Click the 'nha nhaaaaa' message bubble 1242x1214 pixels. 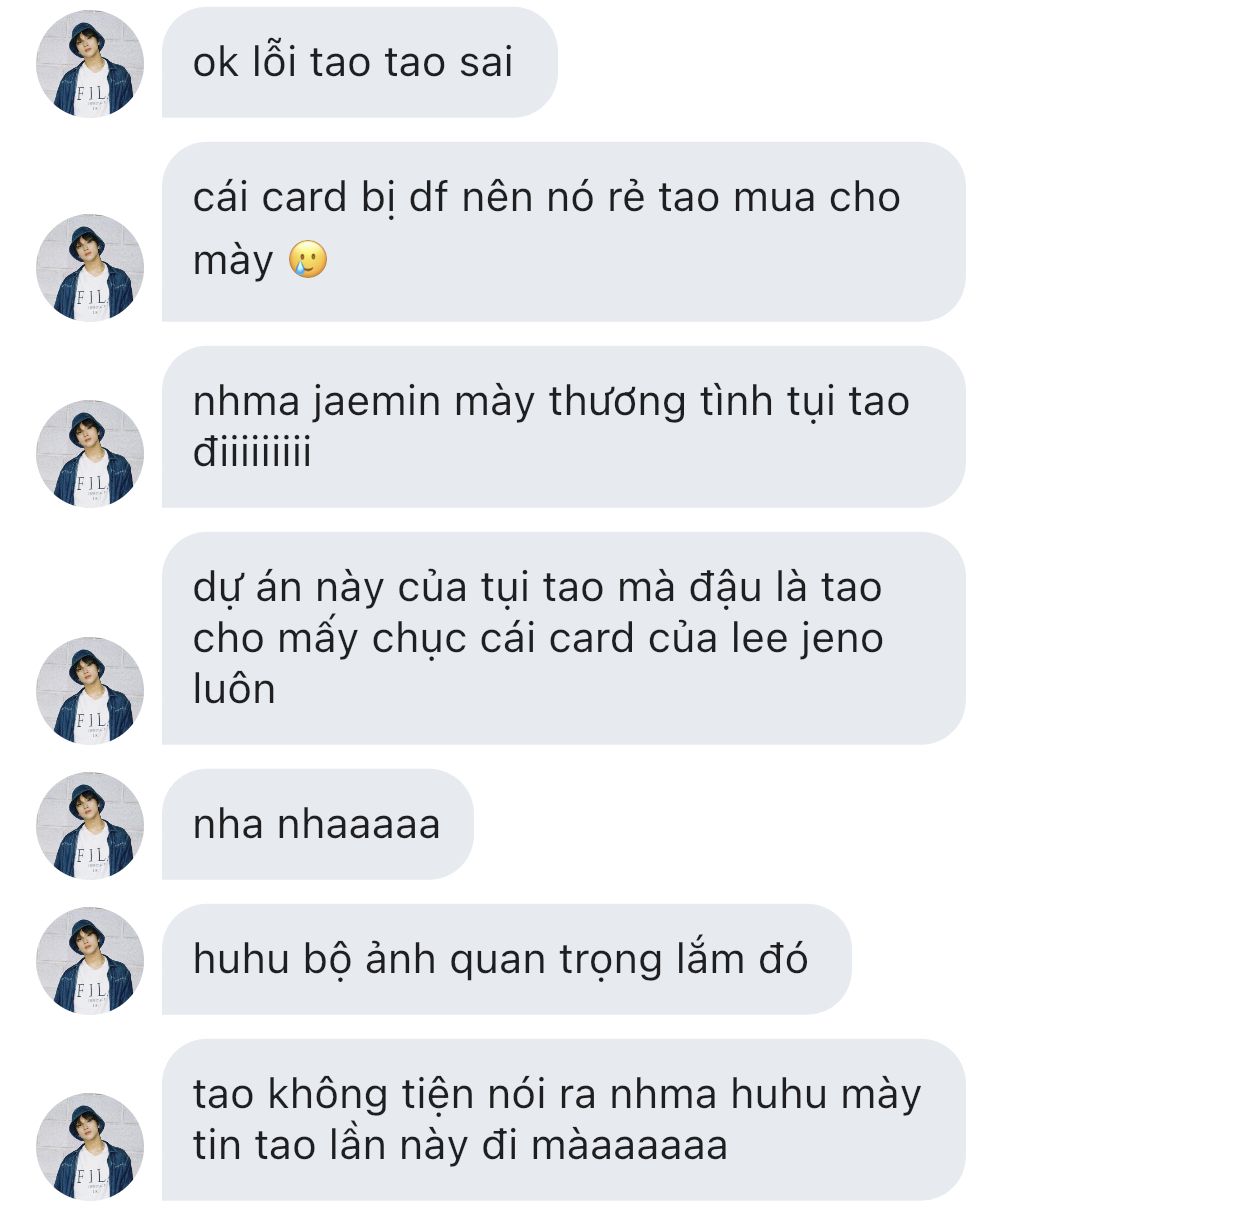click(x=317, y=824)
